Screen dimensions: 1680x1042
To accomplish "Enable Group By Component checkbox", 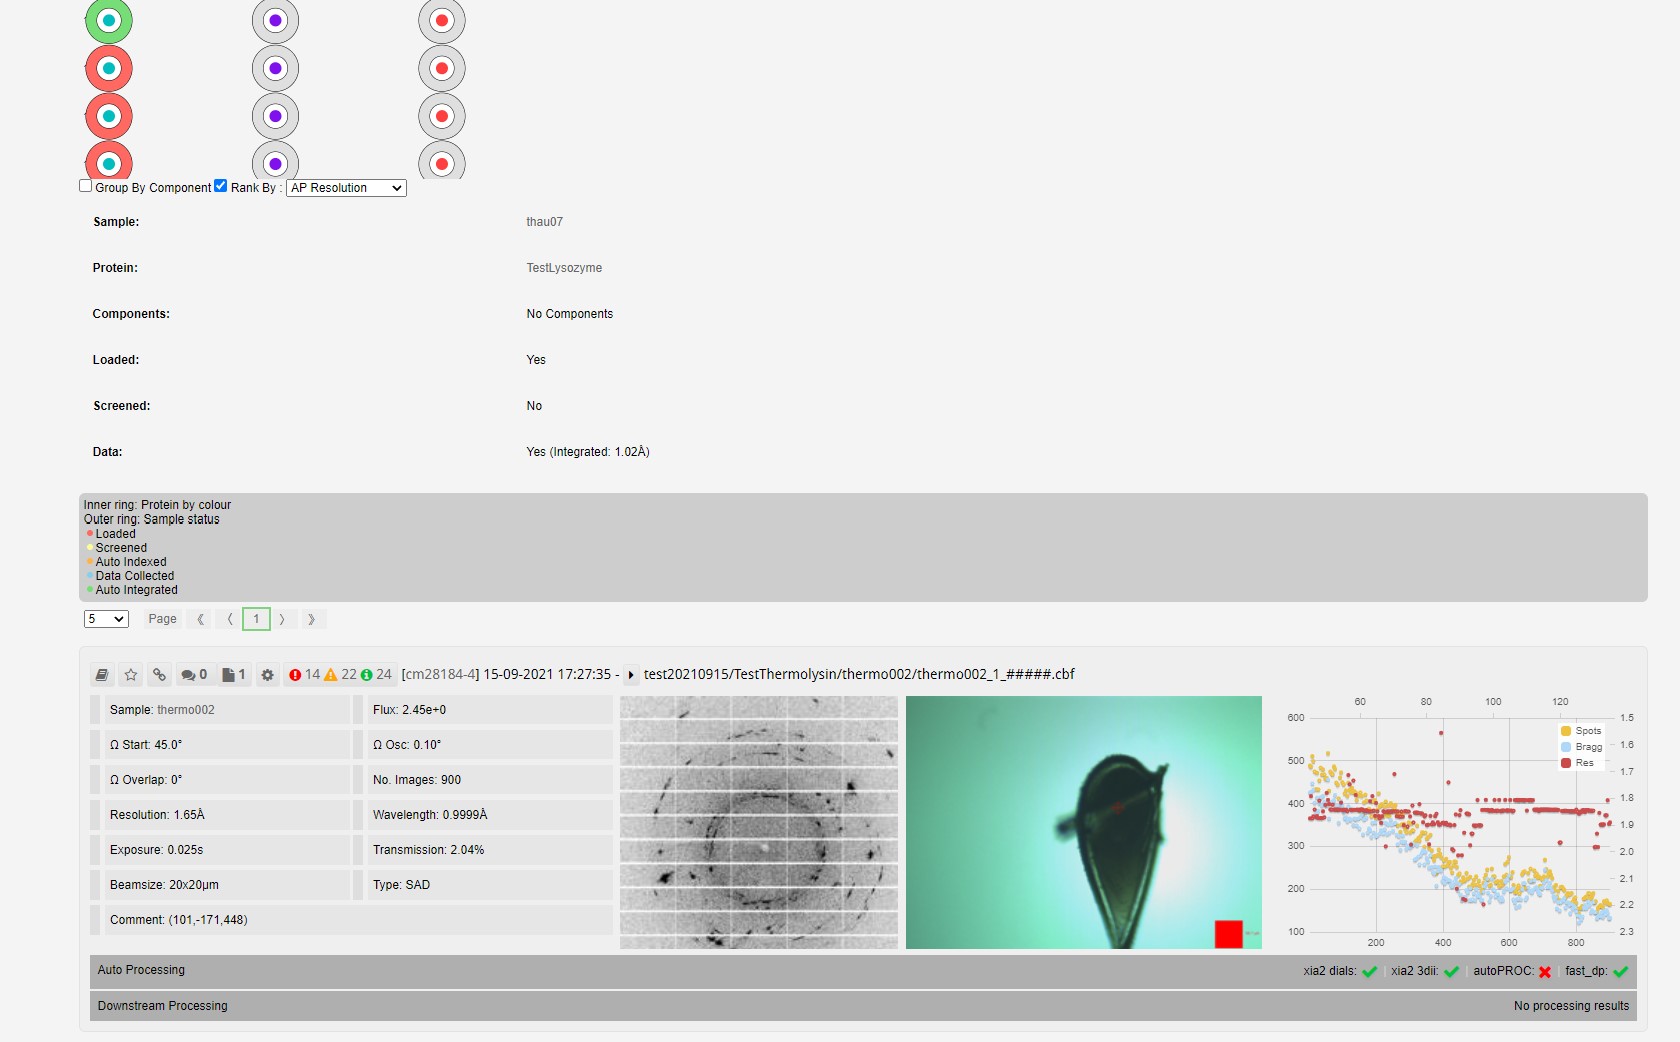I will coord(86,186).
